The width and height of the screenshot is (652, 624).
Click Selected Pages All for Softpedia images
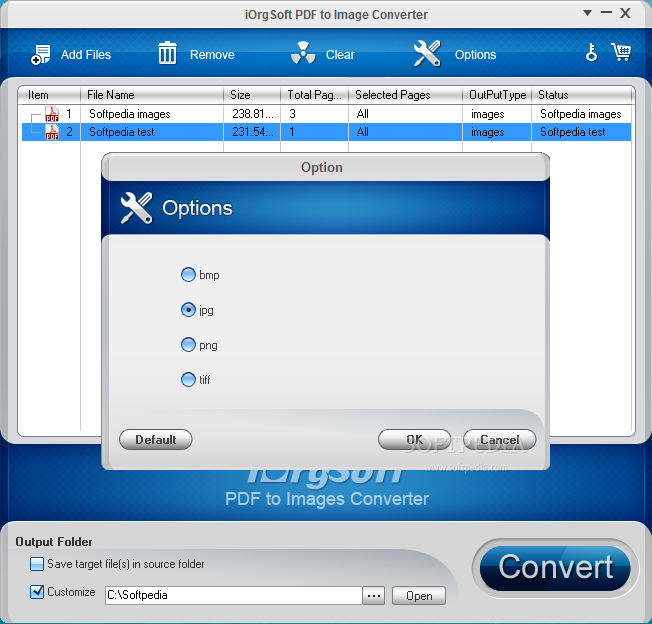point(363,114)
